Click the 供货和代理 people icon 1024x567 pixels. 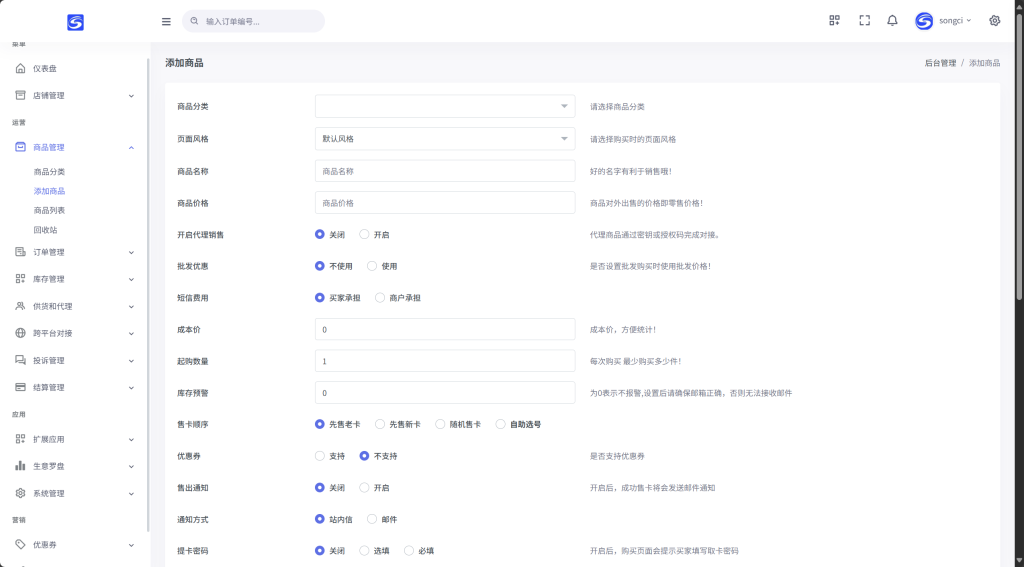coord(20,306)
